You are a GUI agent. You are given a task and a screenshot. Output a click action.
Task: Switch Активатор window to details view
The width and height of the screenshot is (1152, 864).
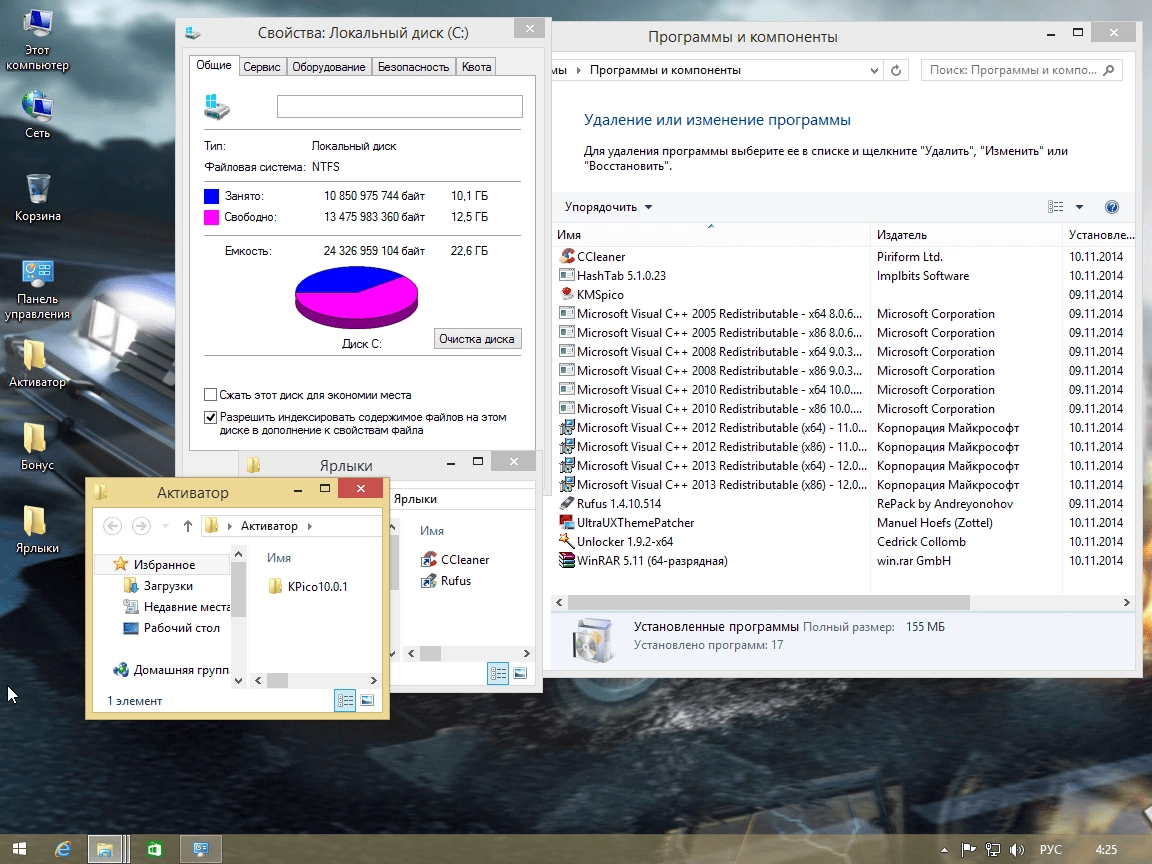coord(345,700)
